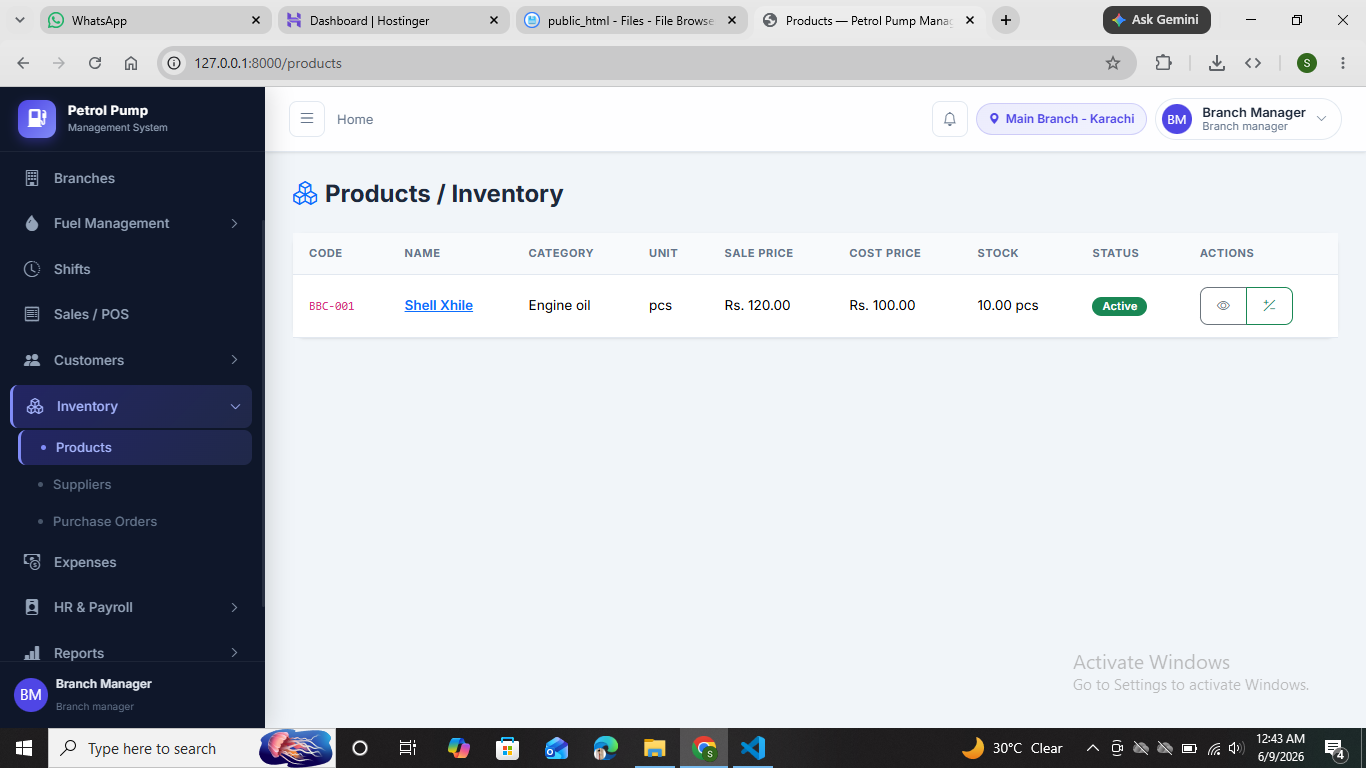Image resolution: width=1366 pixels, height=768 pixels.
Task: Close the WhatsApp browser tab
Action: click(x=256, y=20)
